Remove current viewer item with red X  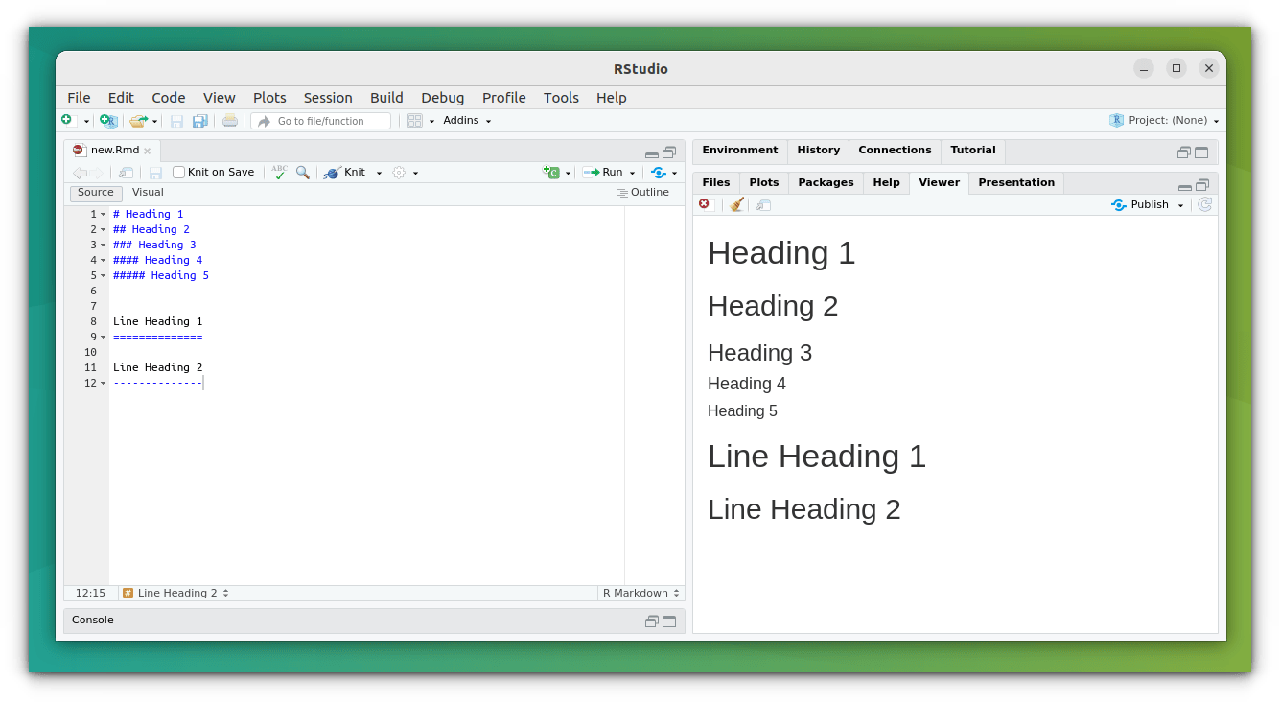tap(705, 204)
